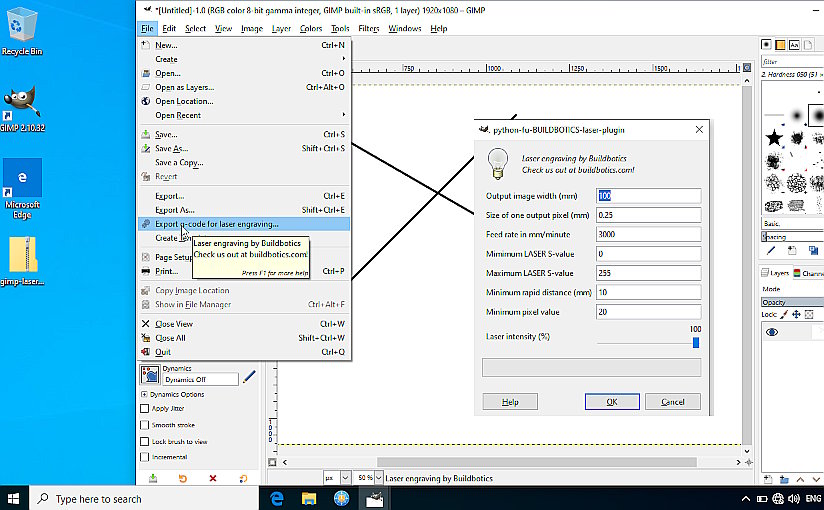Hide the layer using the eye icon

coord(771,332)
